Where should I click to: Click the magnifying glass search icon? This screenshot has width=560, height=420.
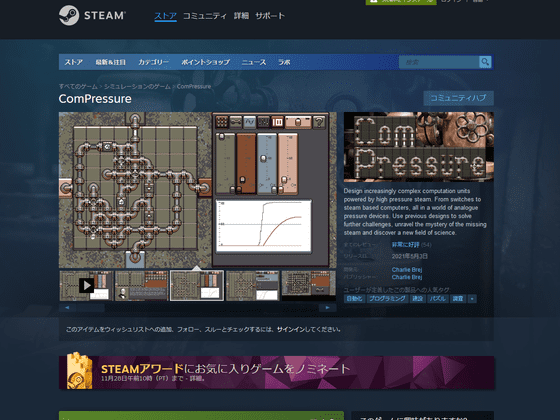(485, 62)
